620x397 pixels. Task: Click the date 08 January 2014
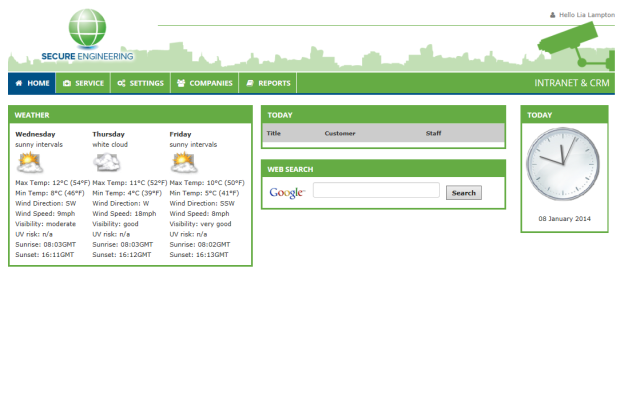(564, 219)
